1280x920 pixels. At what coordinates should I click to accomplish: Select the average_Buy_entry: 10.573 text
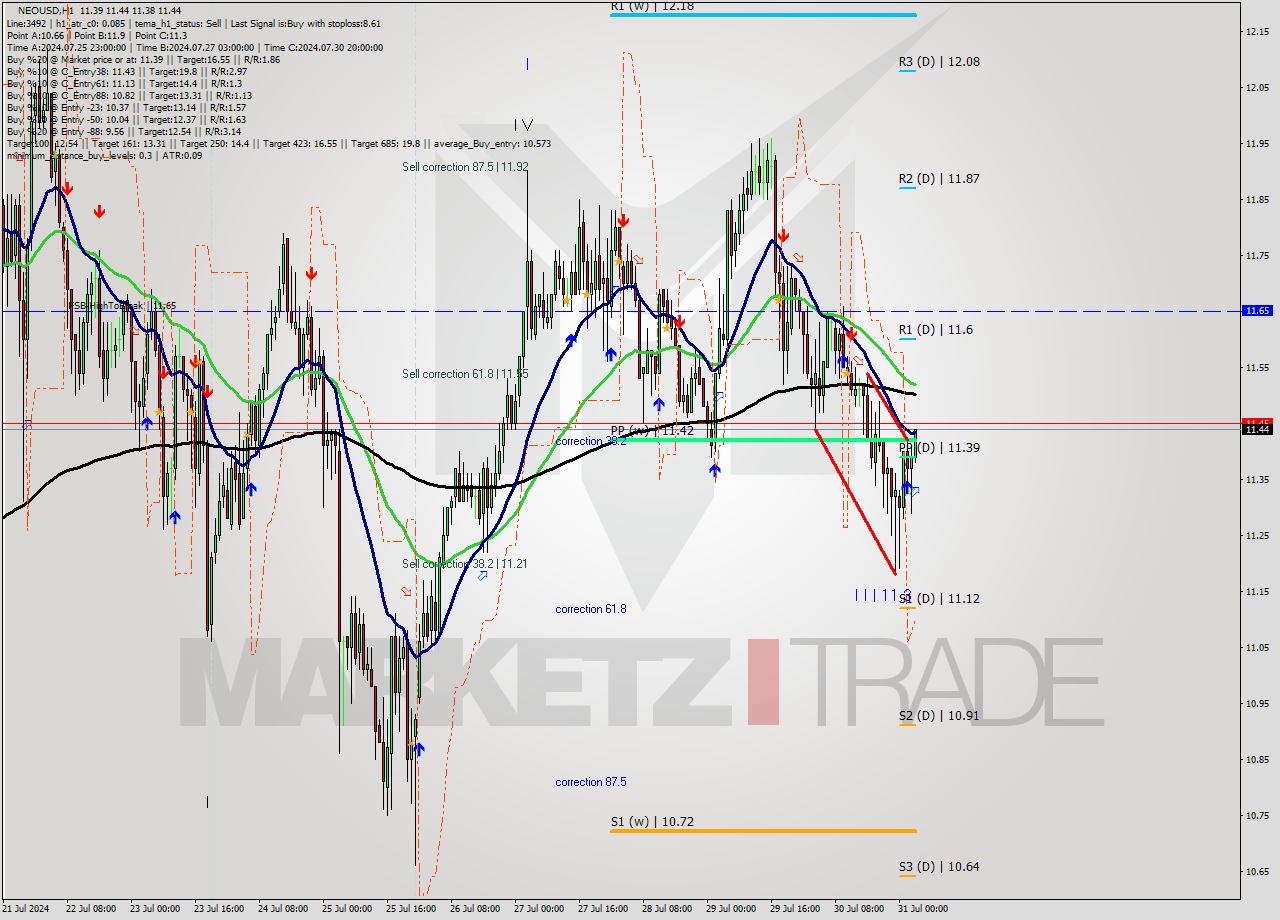[490, 144]
